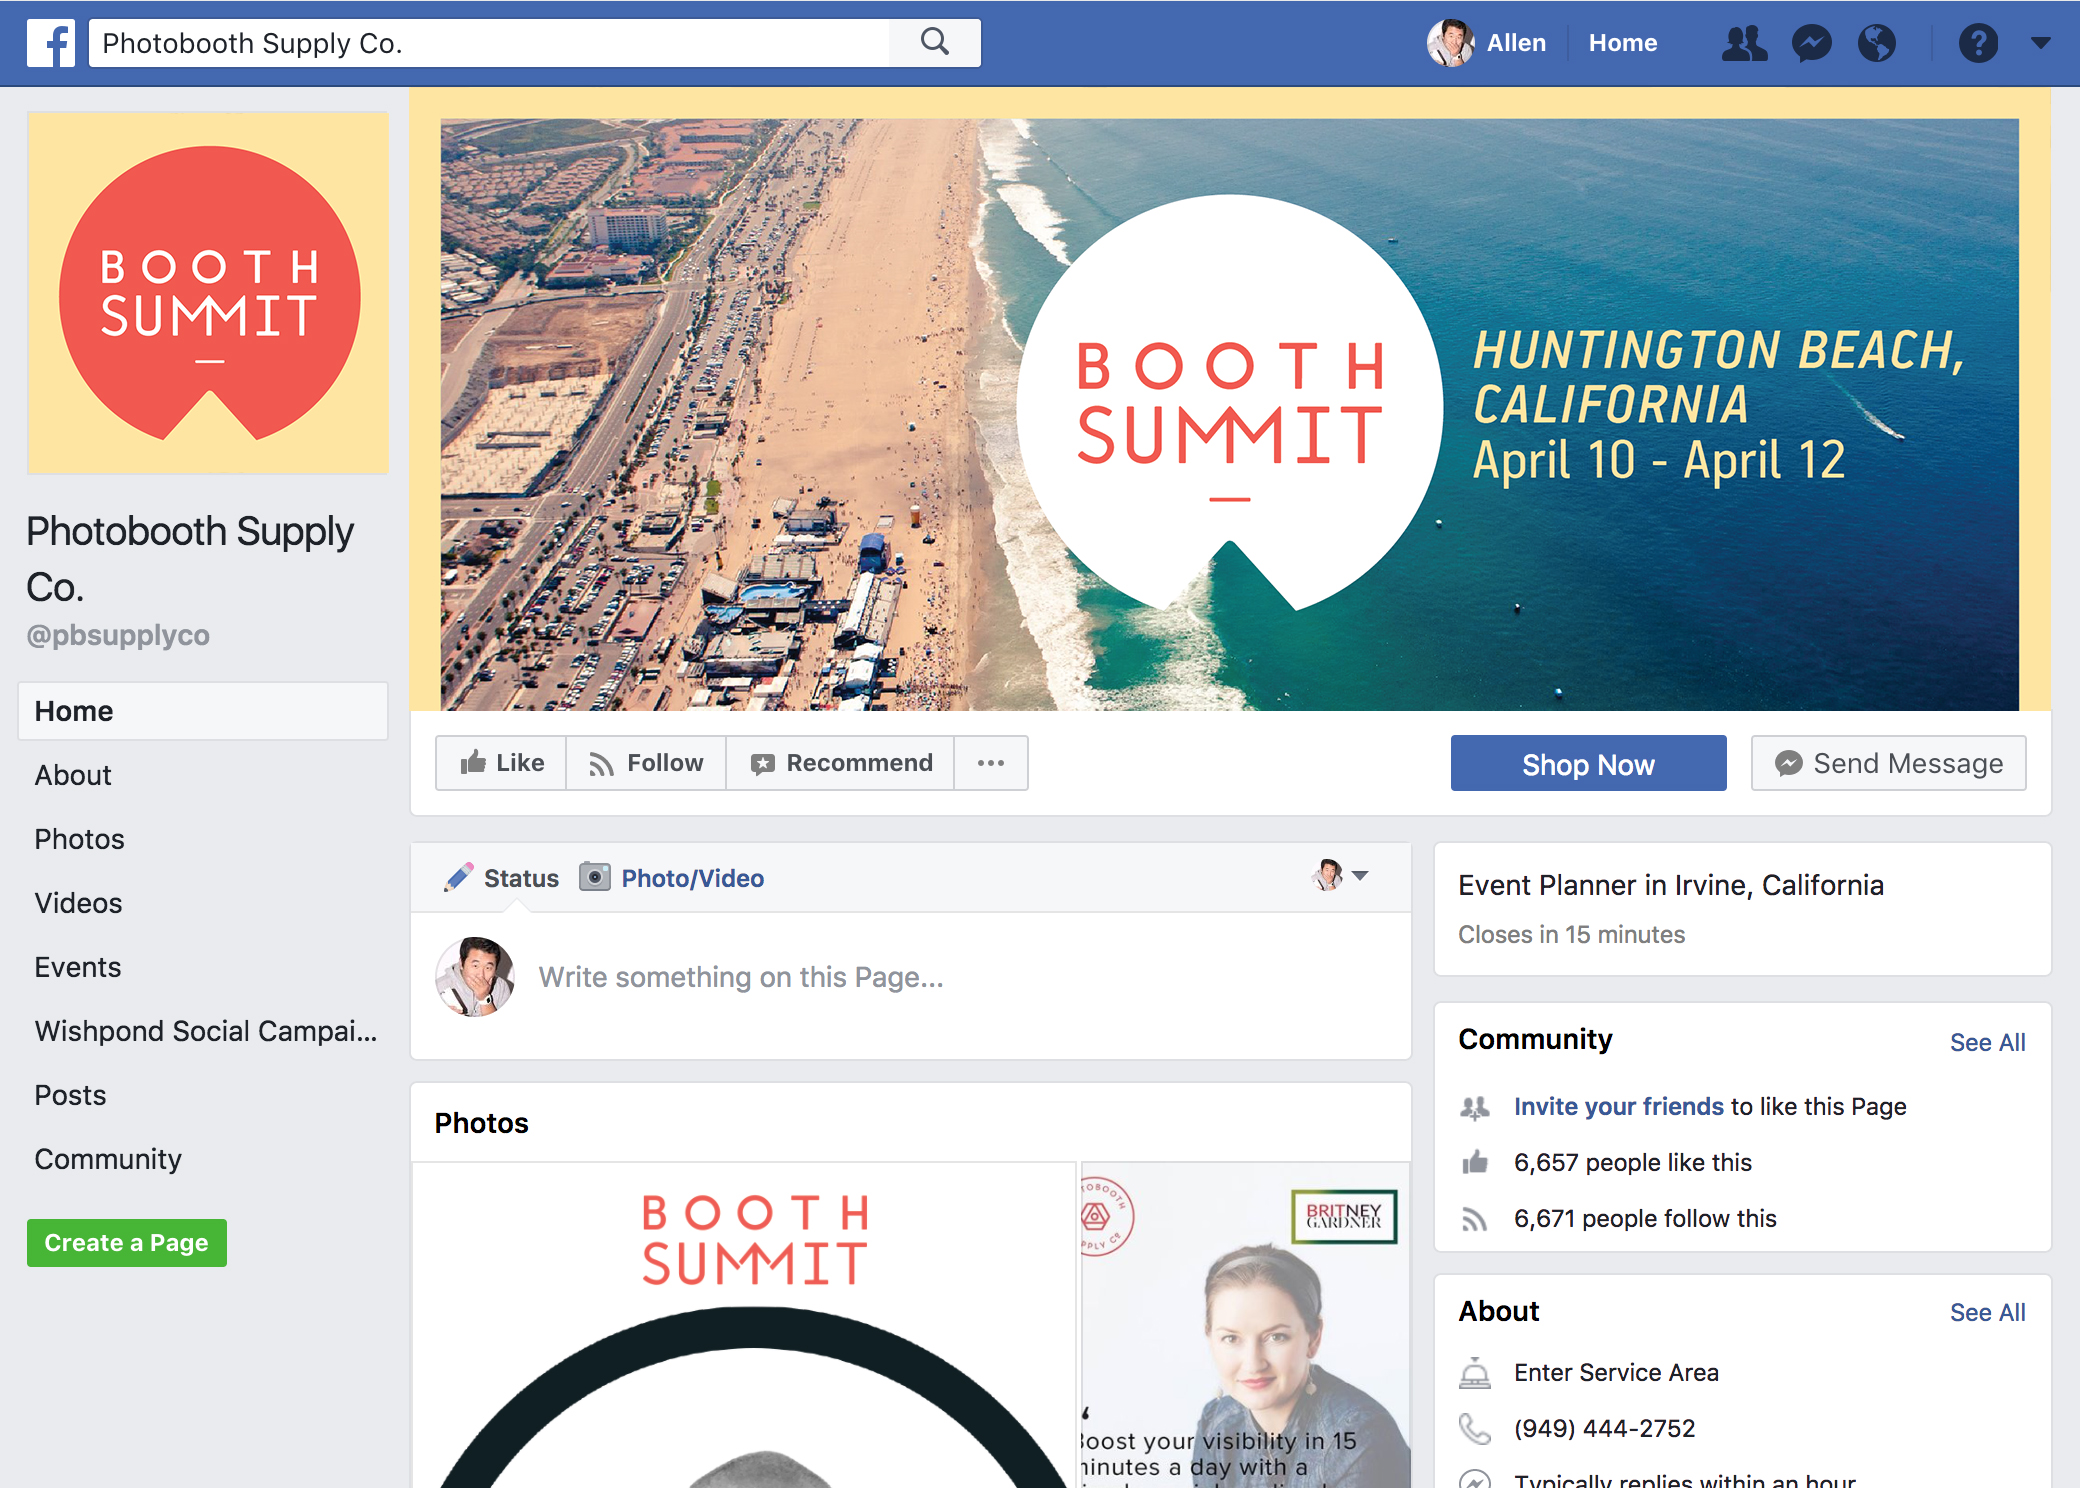Click the friends icon beside Invite your friends
2080x1488 pixels.
pyautogui.click(x=1475, y=1107)
